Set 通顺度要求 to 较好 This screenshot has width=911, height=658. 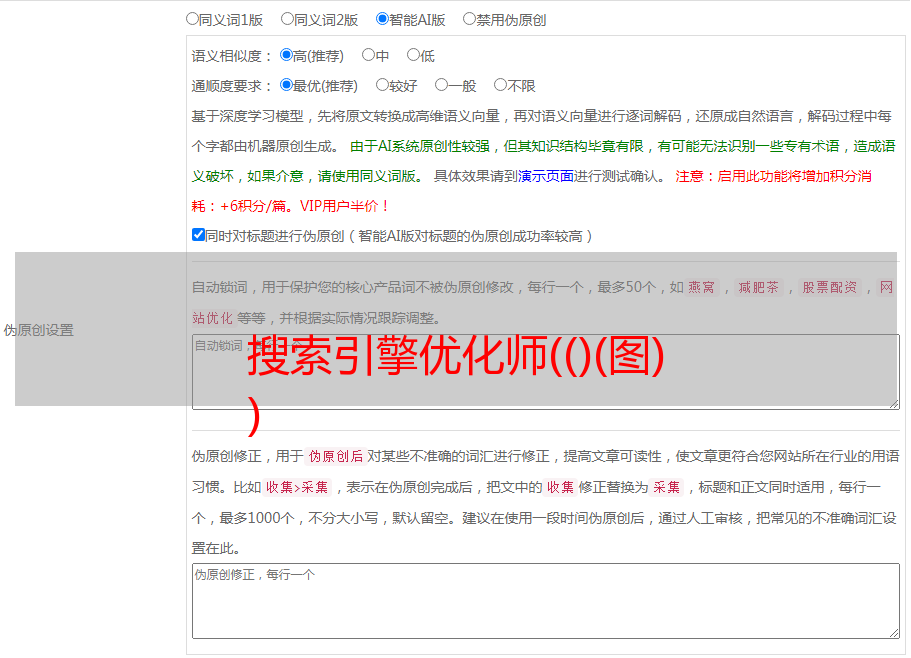(x=382, y=85)
